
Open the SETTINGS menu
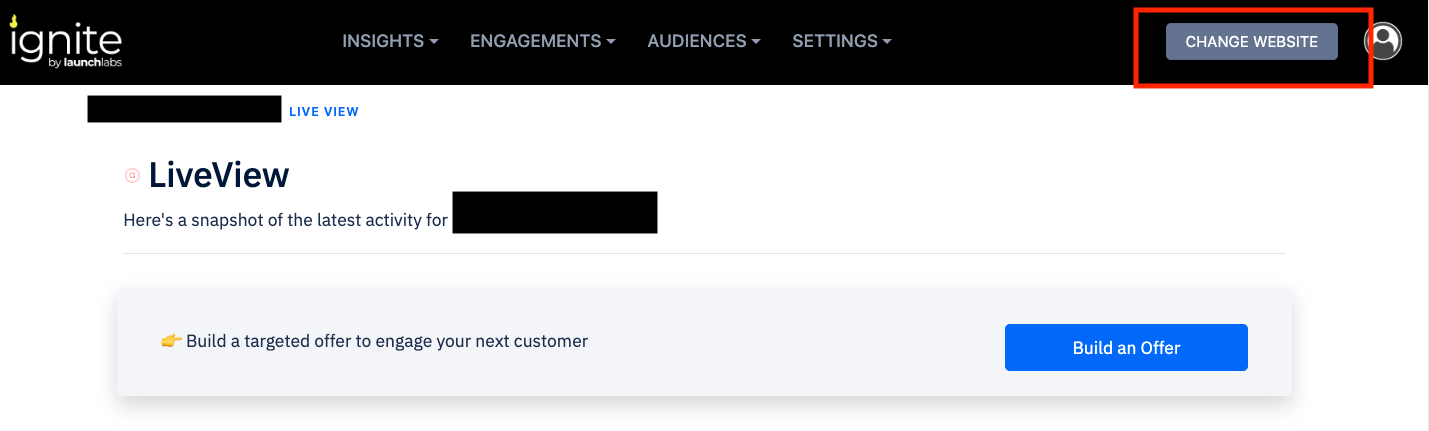[x=835, y=41]
